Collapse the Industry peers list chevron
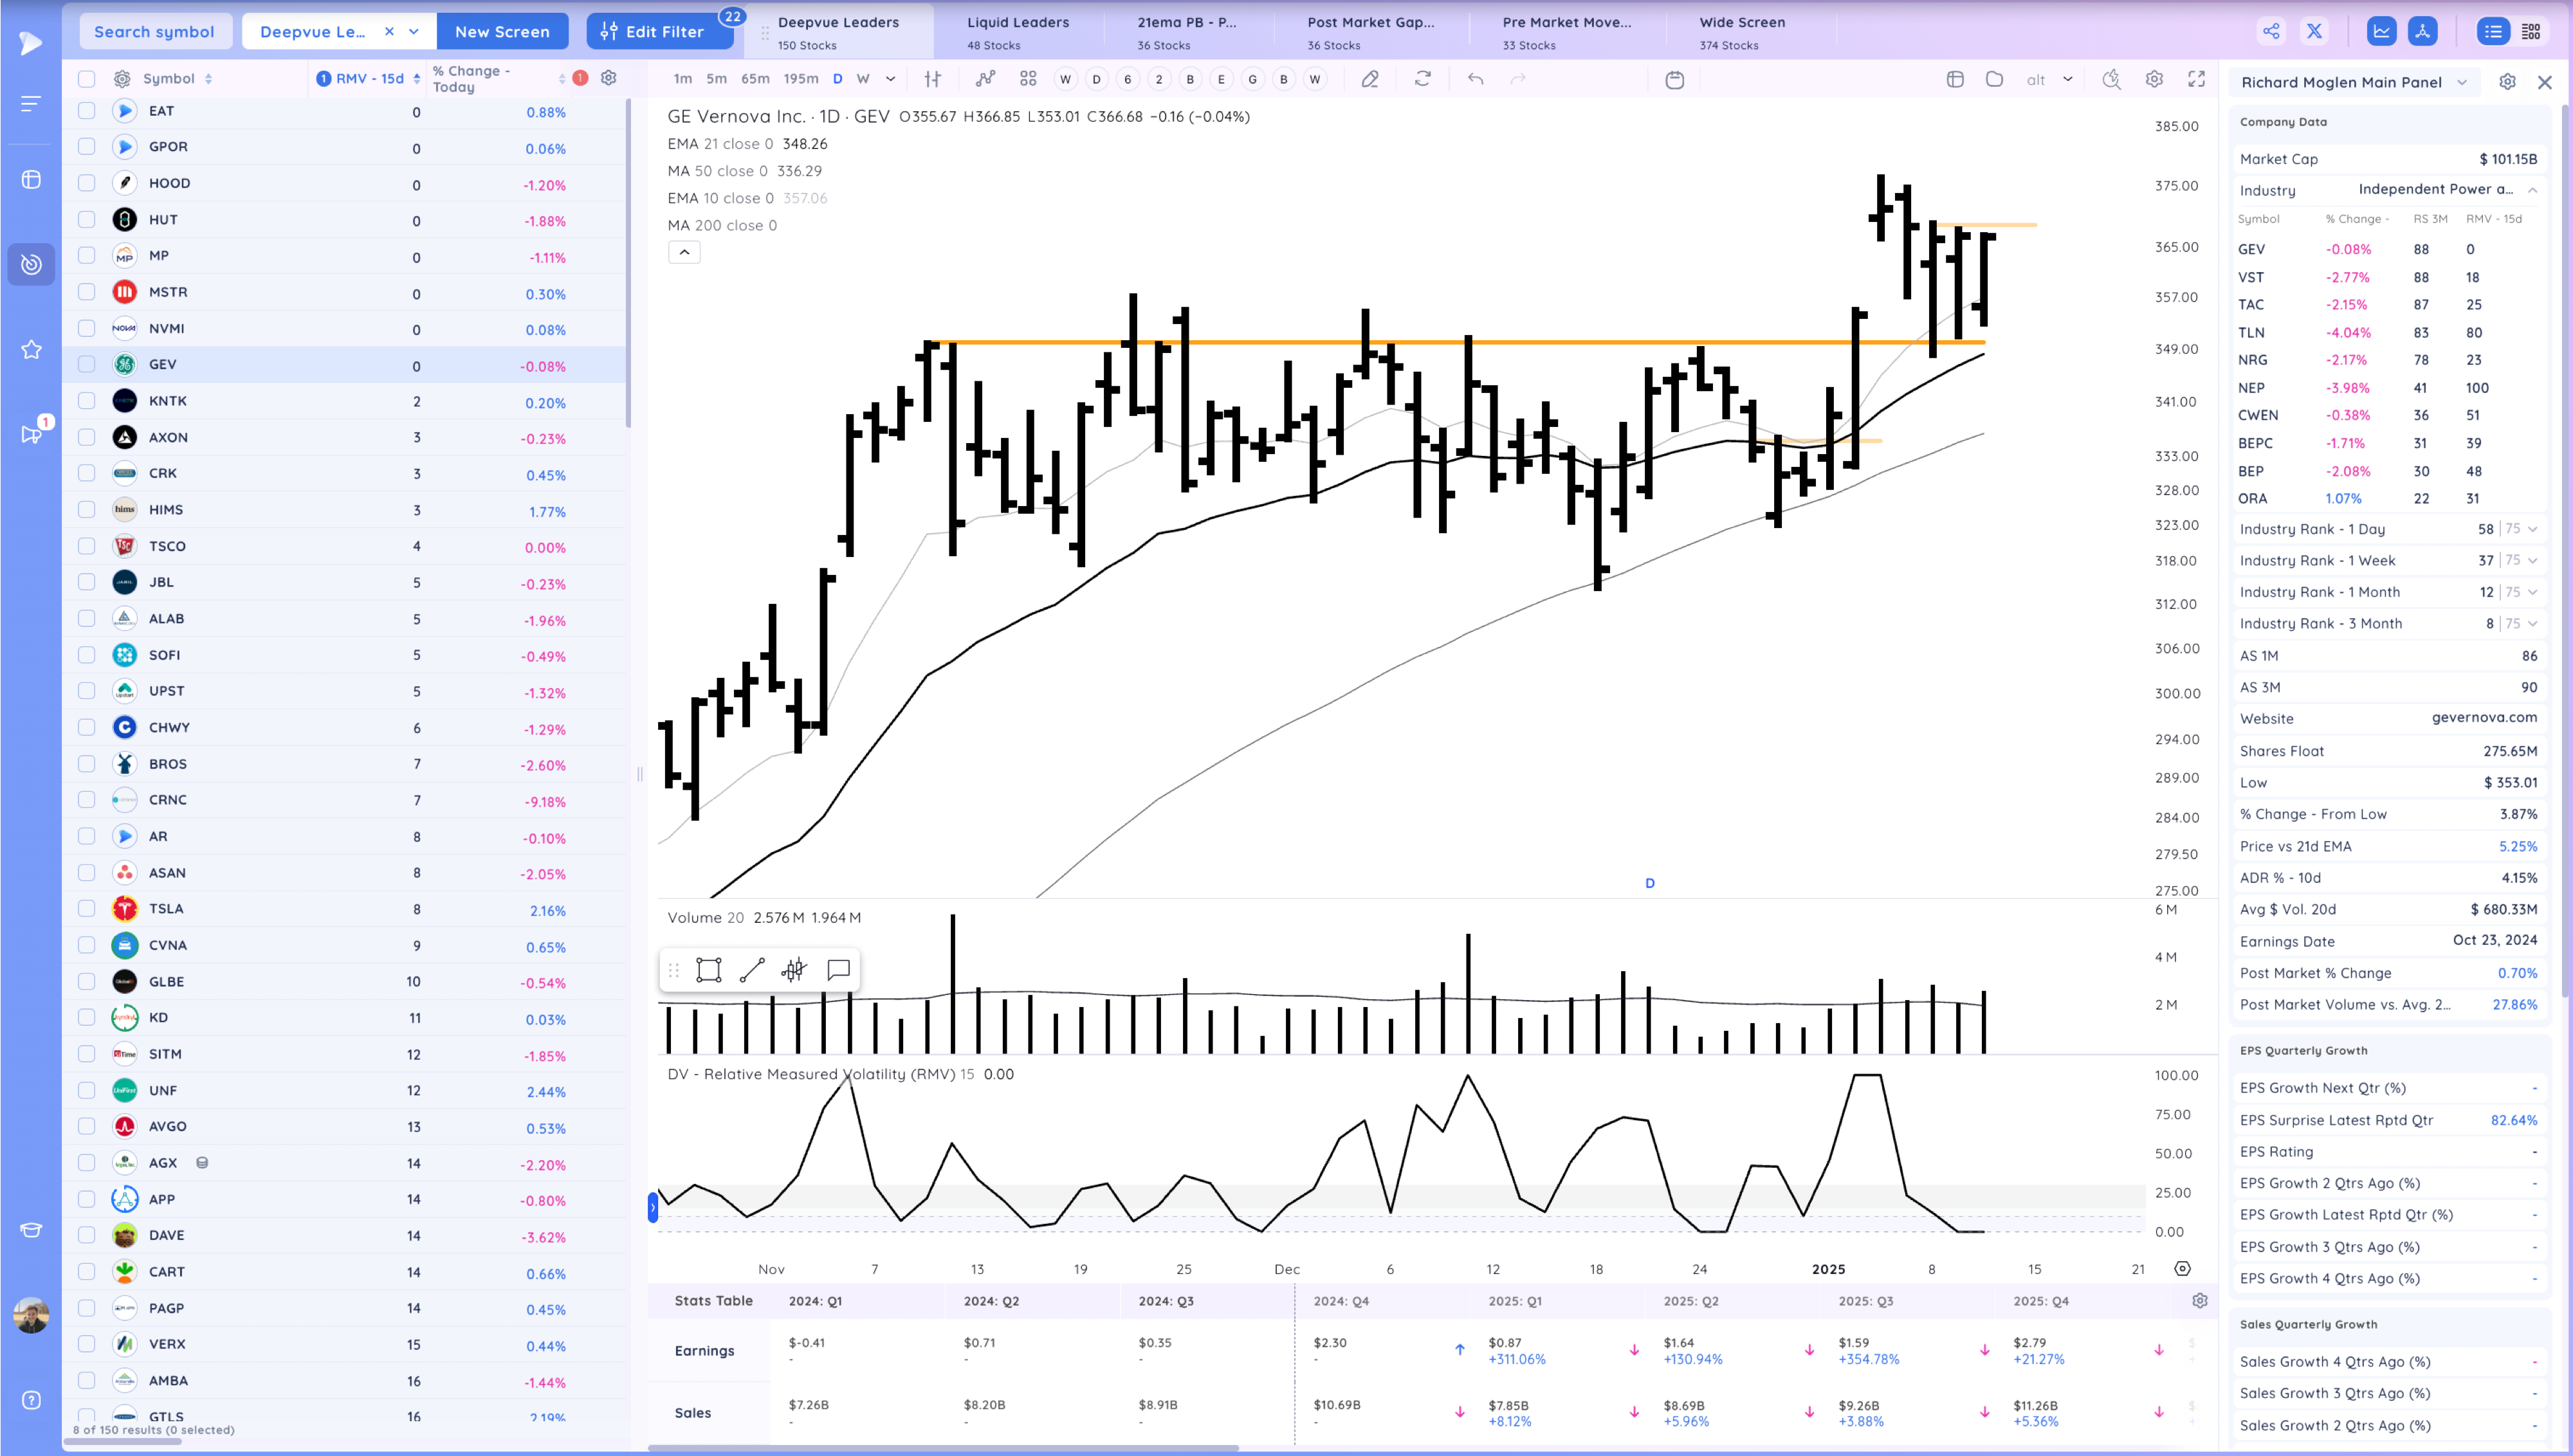 [x=2532, y=190]
